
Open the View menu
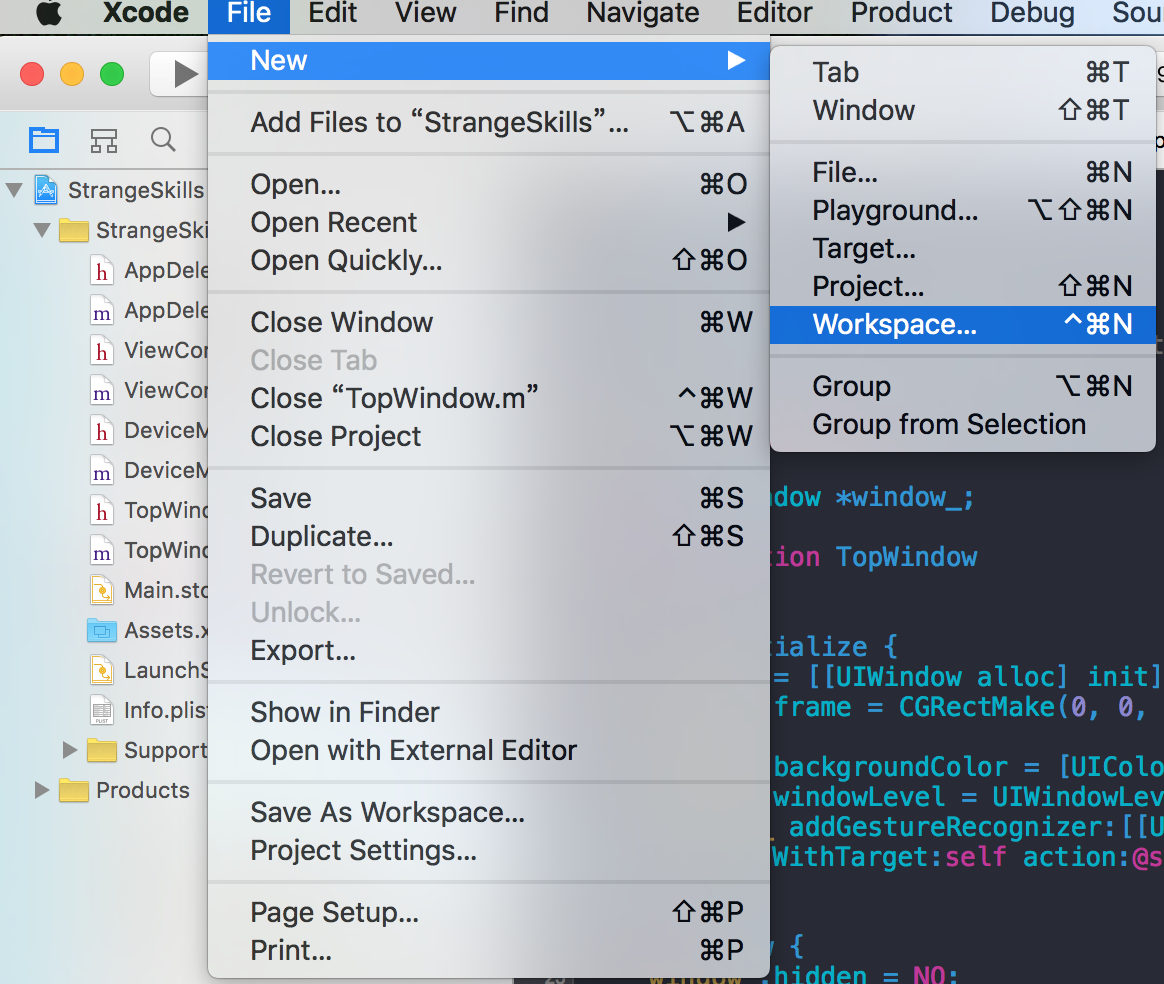[x=425, y=13]
